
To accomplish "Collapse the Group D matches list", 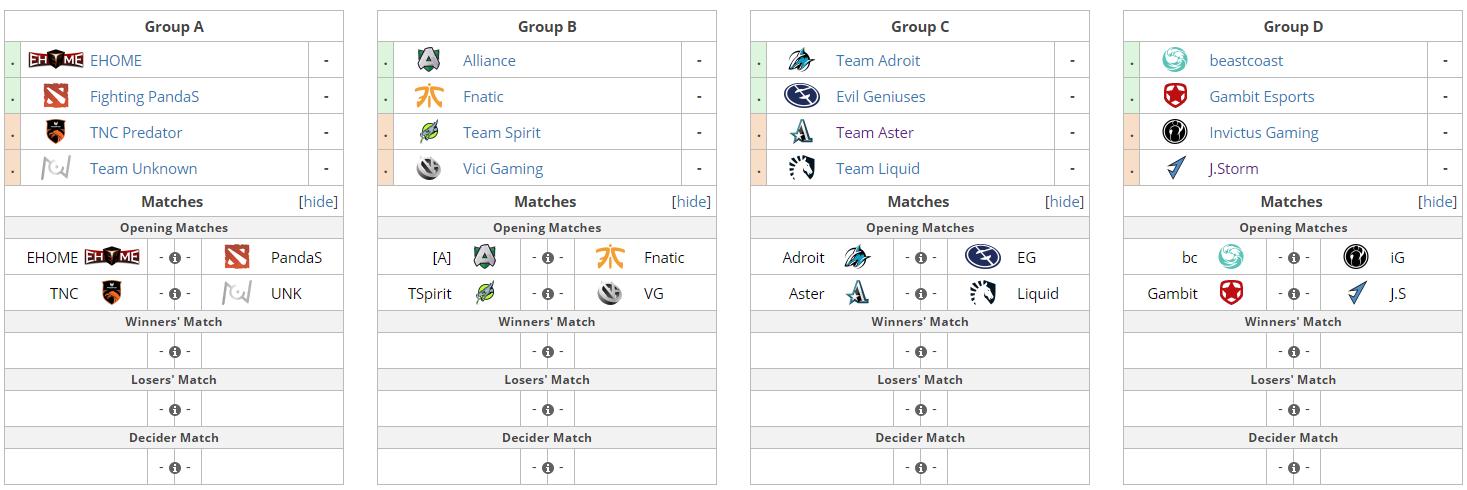I will tap(1439, 201).
